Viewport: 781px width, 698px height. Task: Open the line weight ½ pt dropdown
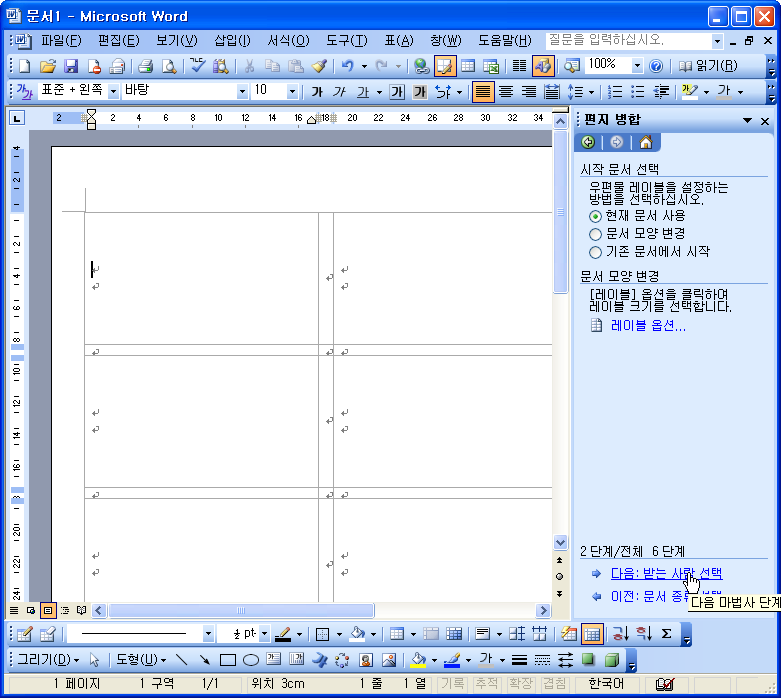tap(264, 634)
